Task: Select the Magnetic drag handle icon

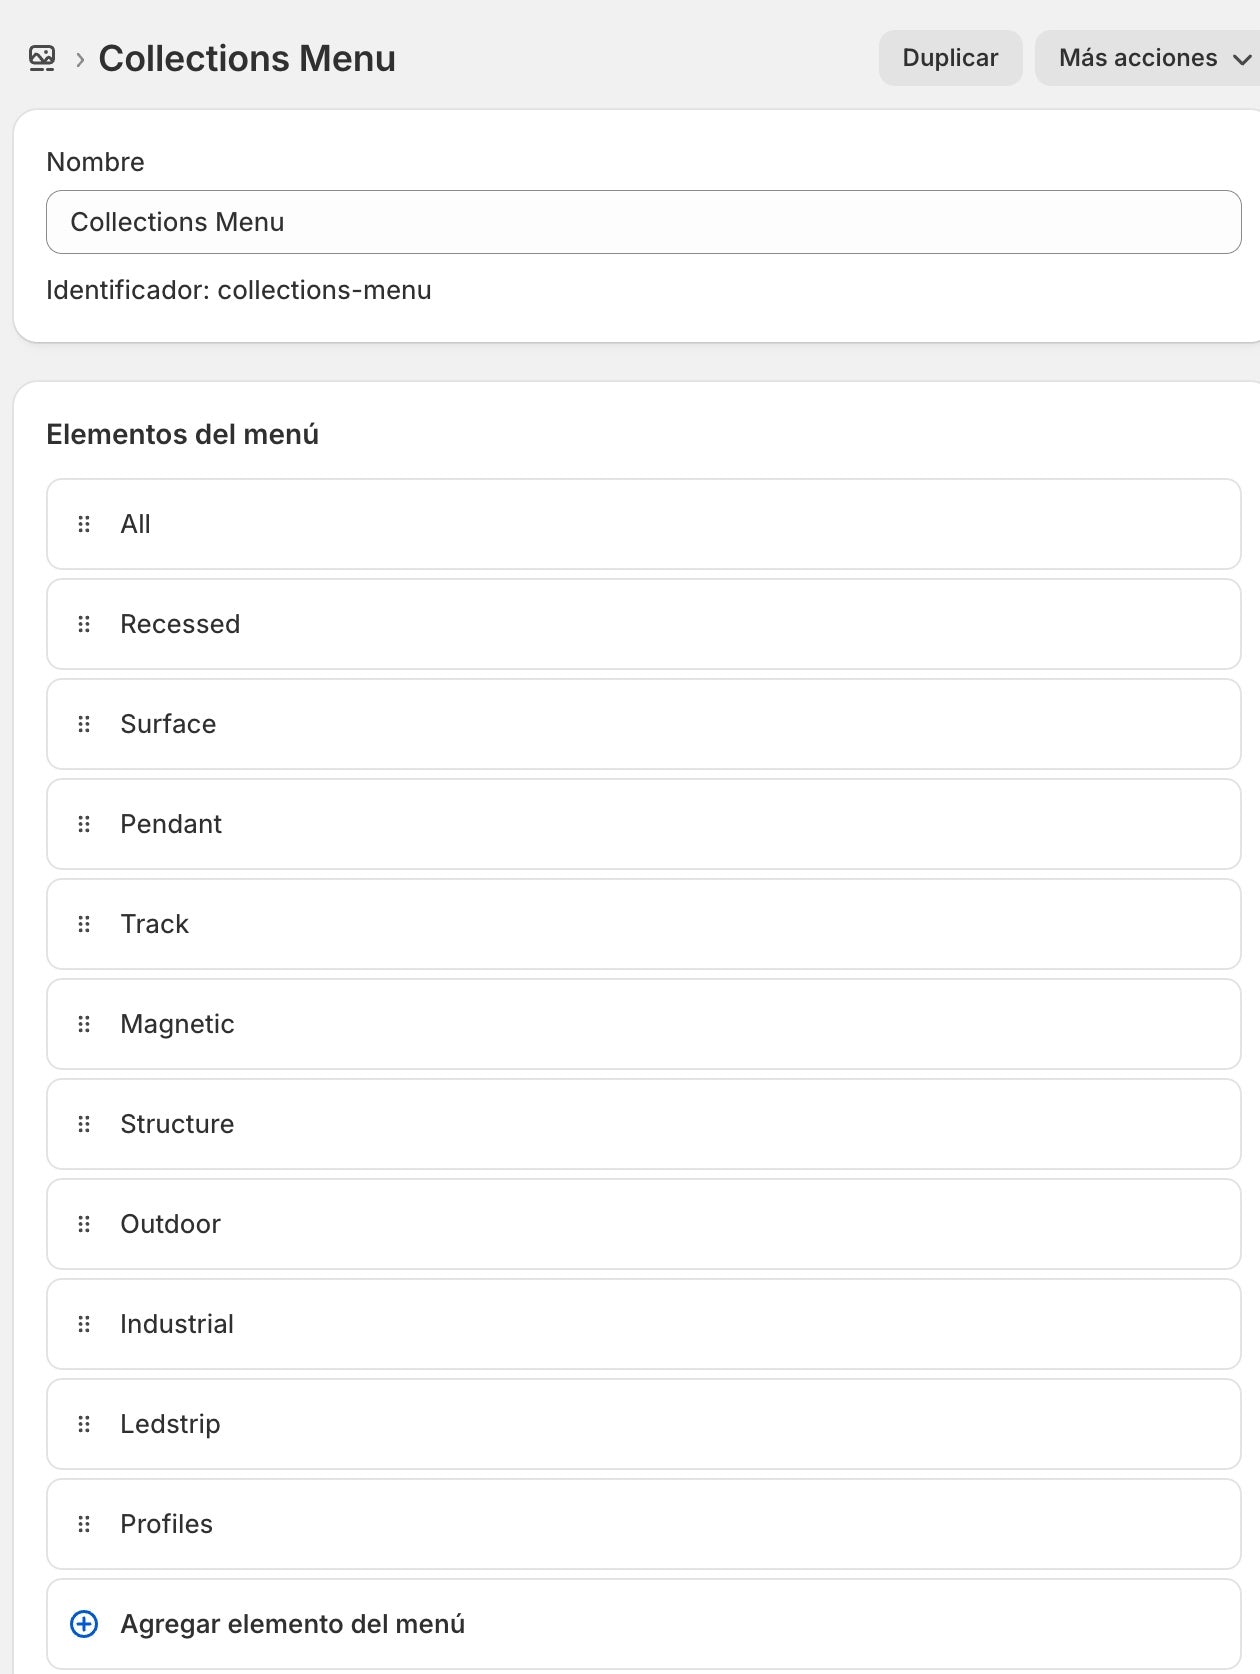Action: pos(84,1024)
